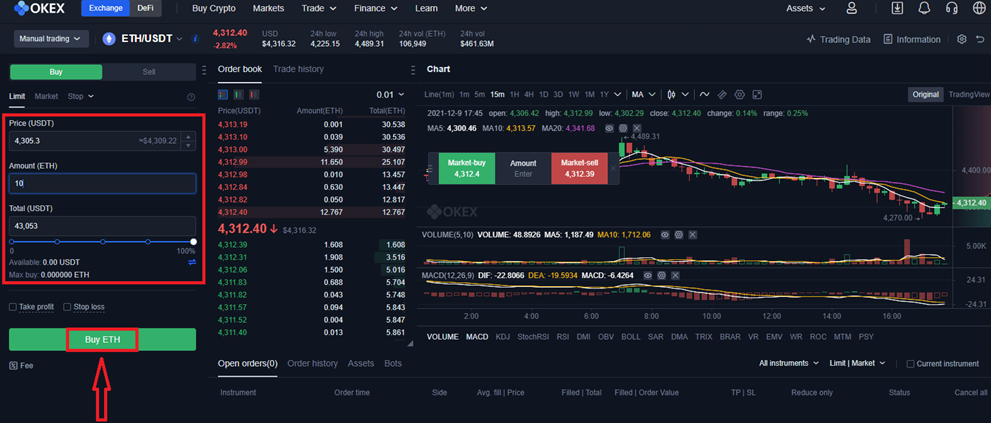Click the Price (USDT) input field

pos(102,140)
